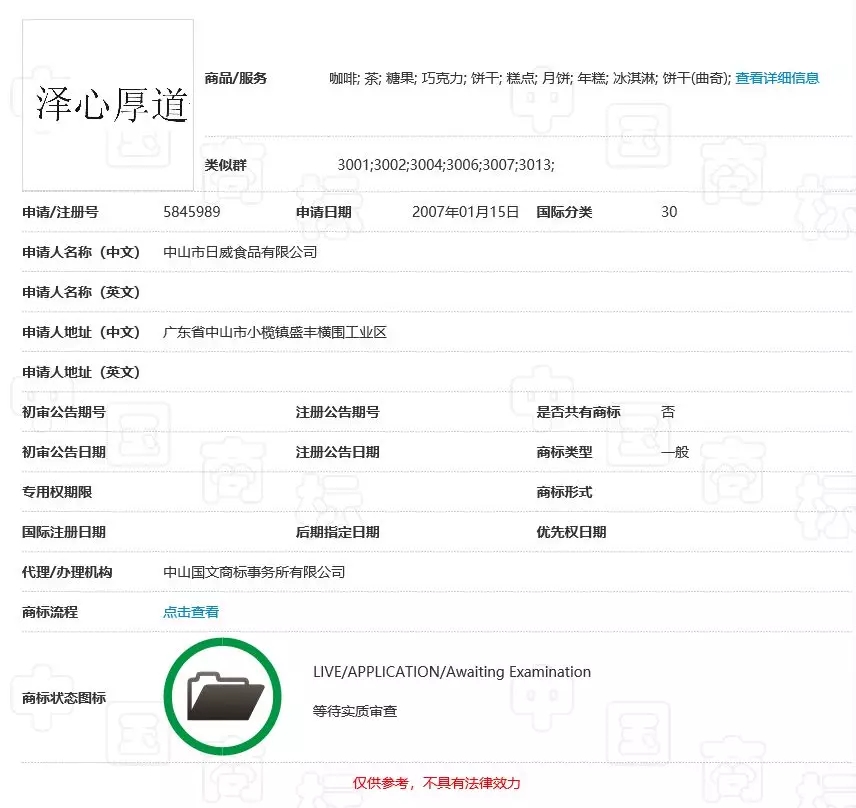
Task: Click the red disclaimer 仅供参考，不具有法律效力
Action: 437,783
